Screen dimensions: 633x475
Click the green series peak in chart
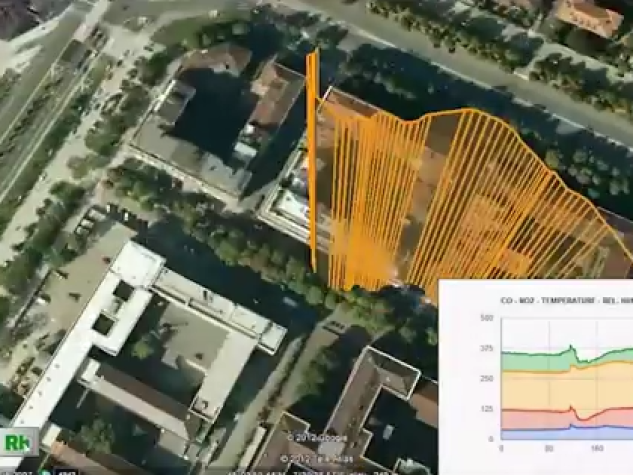(x=571, y=347)
